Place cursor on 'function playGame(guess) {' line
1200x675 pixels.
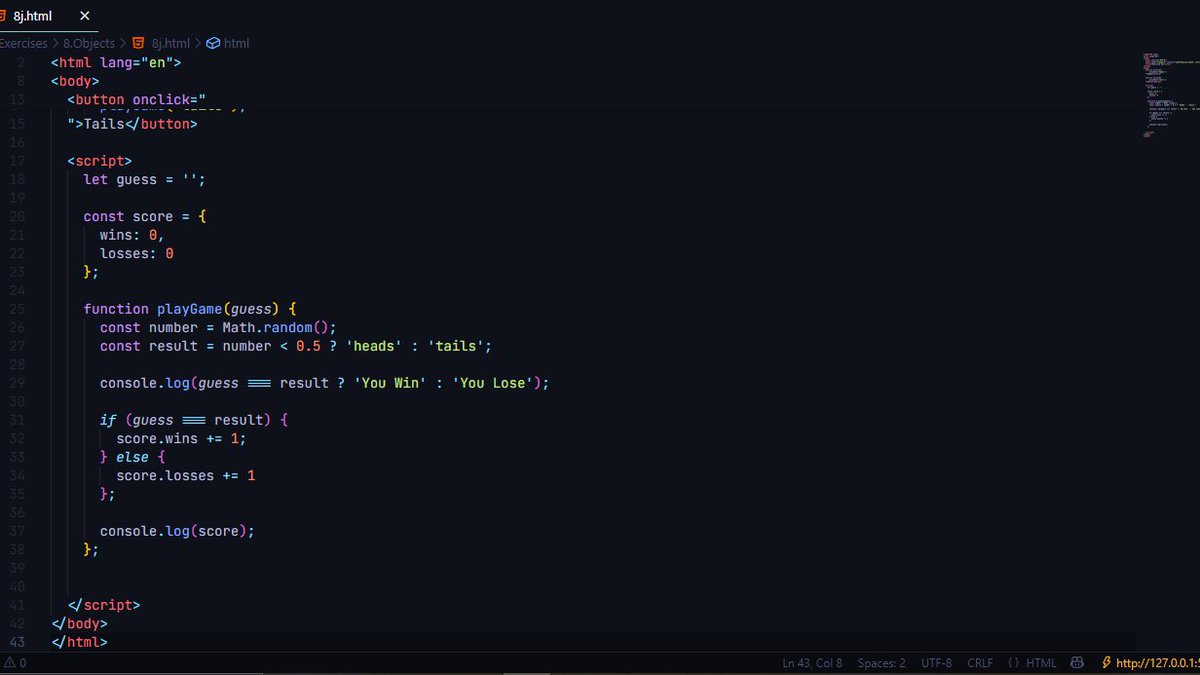coord(190,309)
